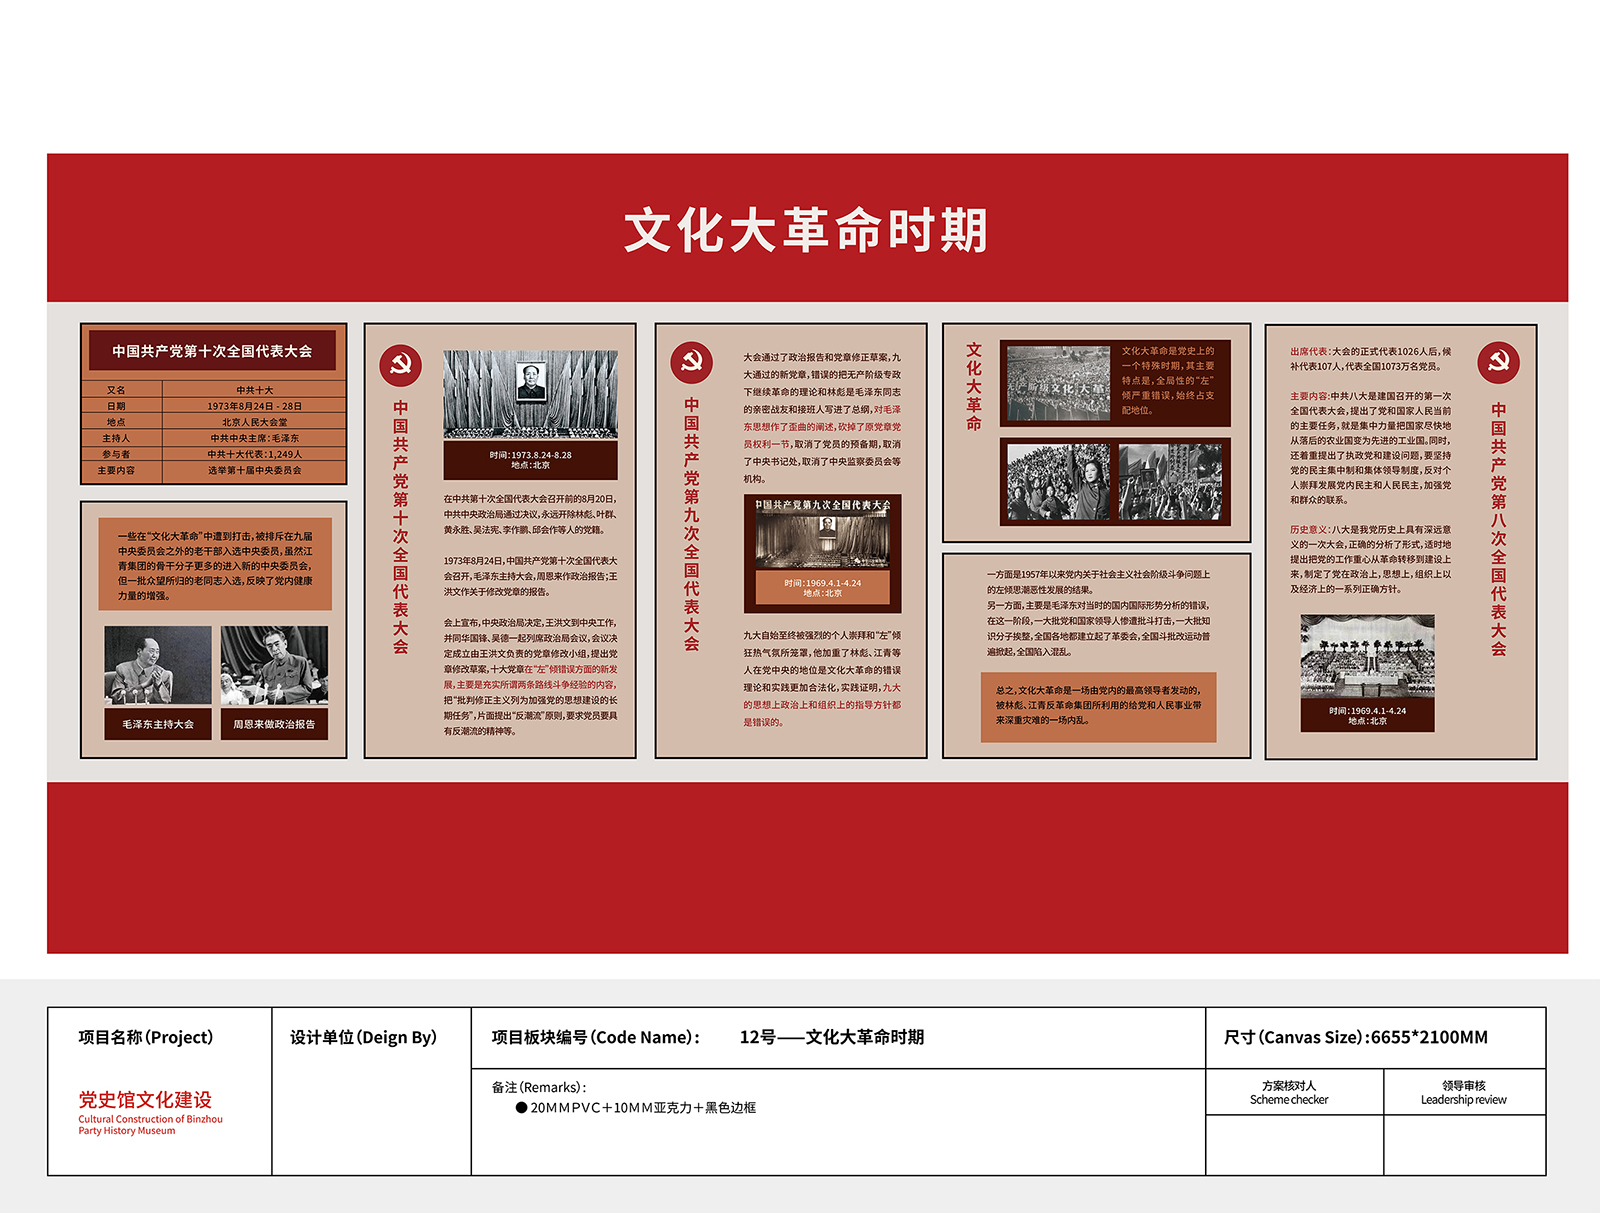
Task: Click the top crowd photo in 文化大革命 panel
Action: (x=1058, y=384)
